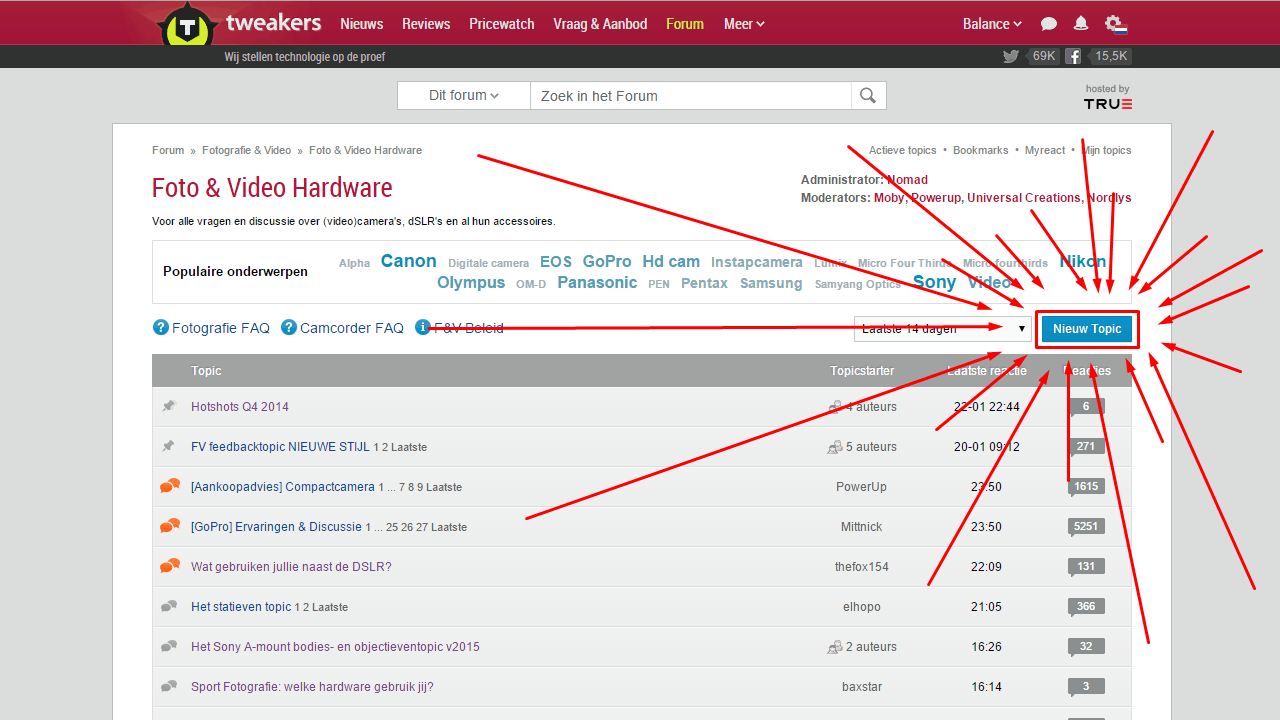Open the FV feedbacktopic NIEUWE STIJL topic

pos(280,447)
